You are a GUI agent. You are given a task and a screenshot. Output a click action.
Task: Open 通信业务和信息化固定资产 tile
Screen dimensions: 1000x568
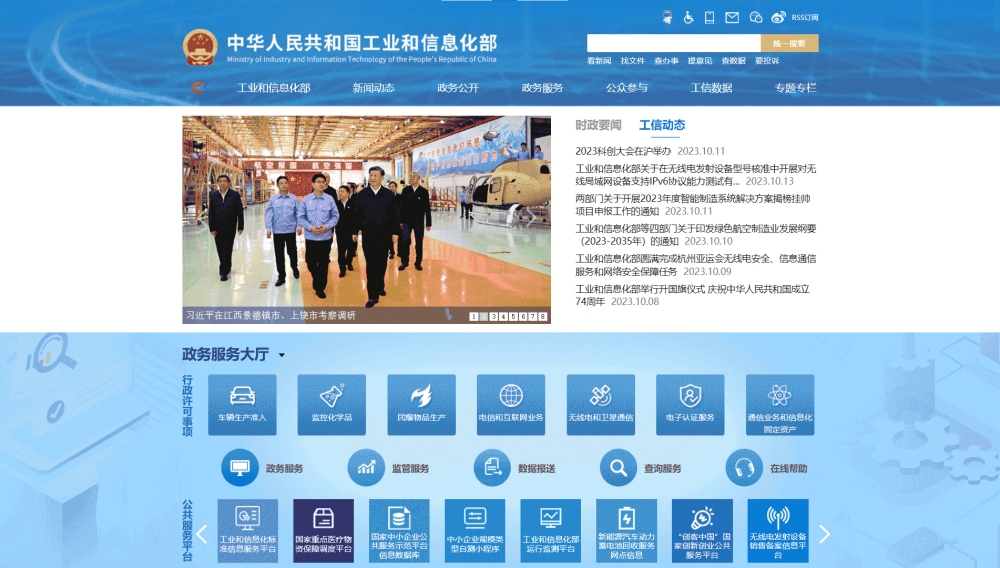(x=780, y=405)
